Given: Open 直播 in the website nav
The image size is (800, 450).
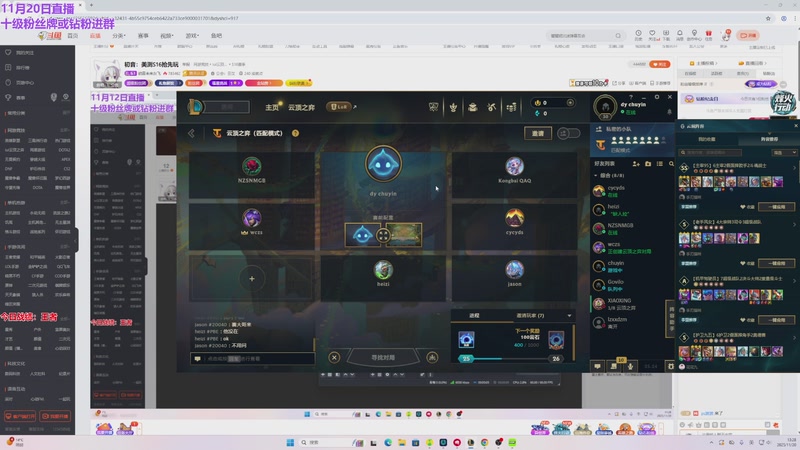Looking at the screenshot, I should click(95, 36).
